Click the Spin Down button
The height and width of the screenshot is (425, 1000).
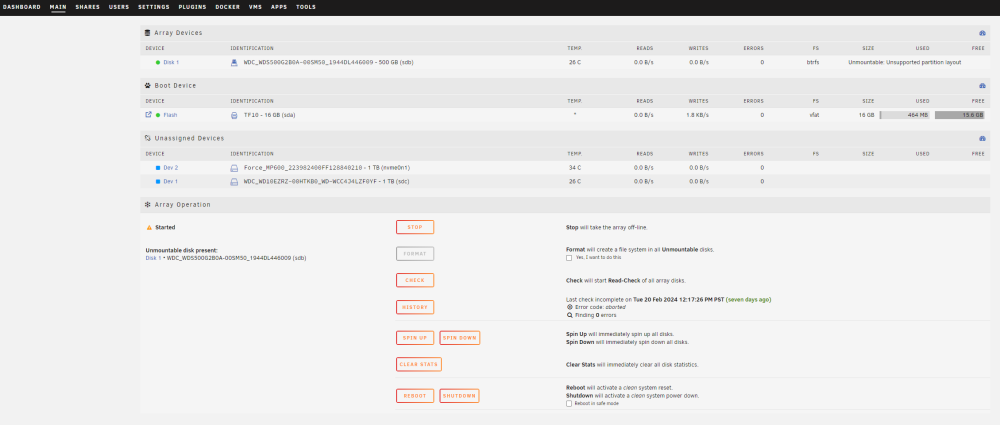(460, 338)
